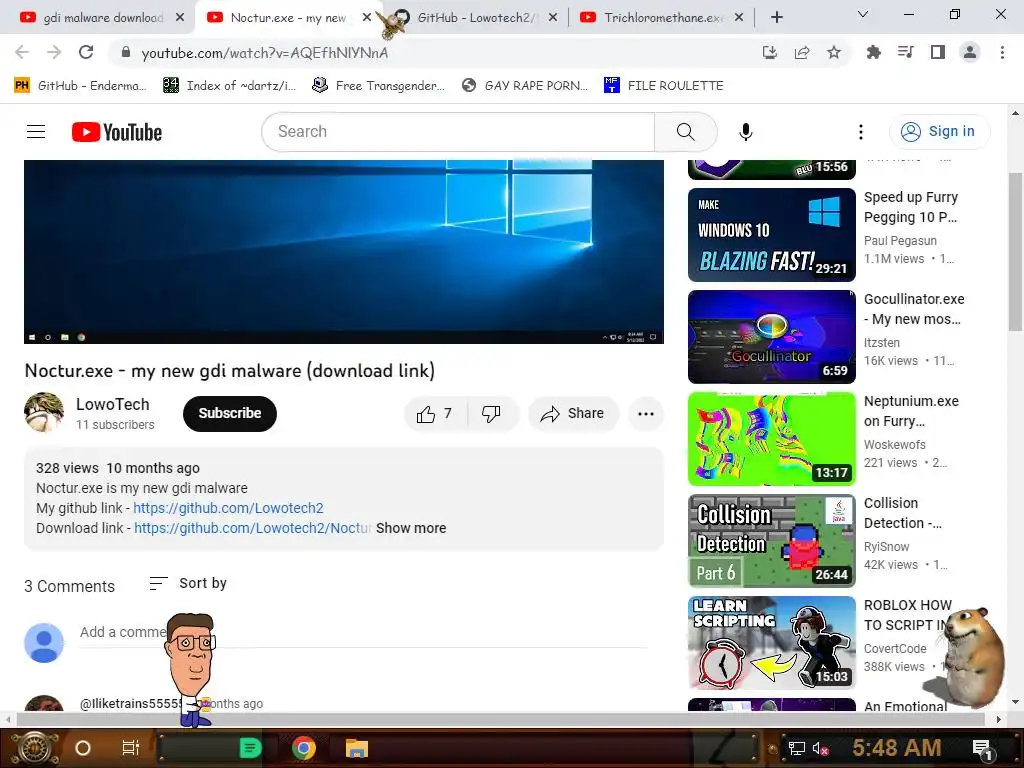Subscribe to LowoTech channel

(230, 413)
